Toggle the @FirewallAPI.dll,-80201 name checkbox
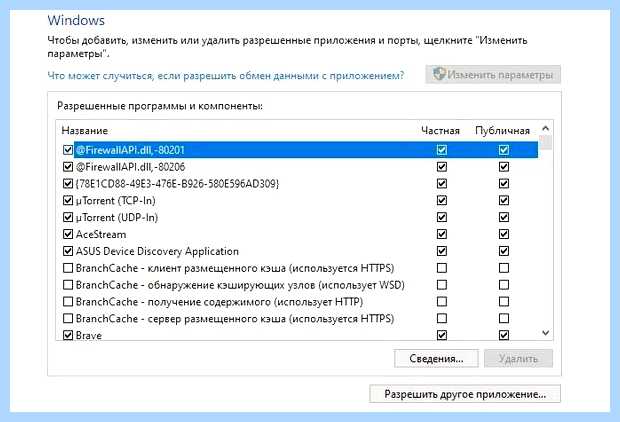Screen dimensions: 620x422 coord(68,150)
